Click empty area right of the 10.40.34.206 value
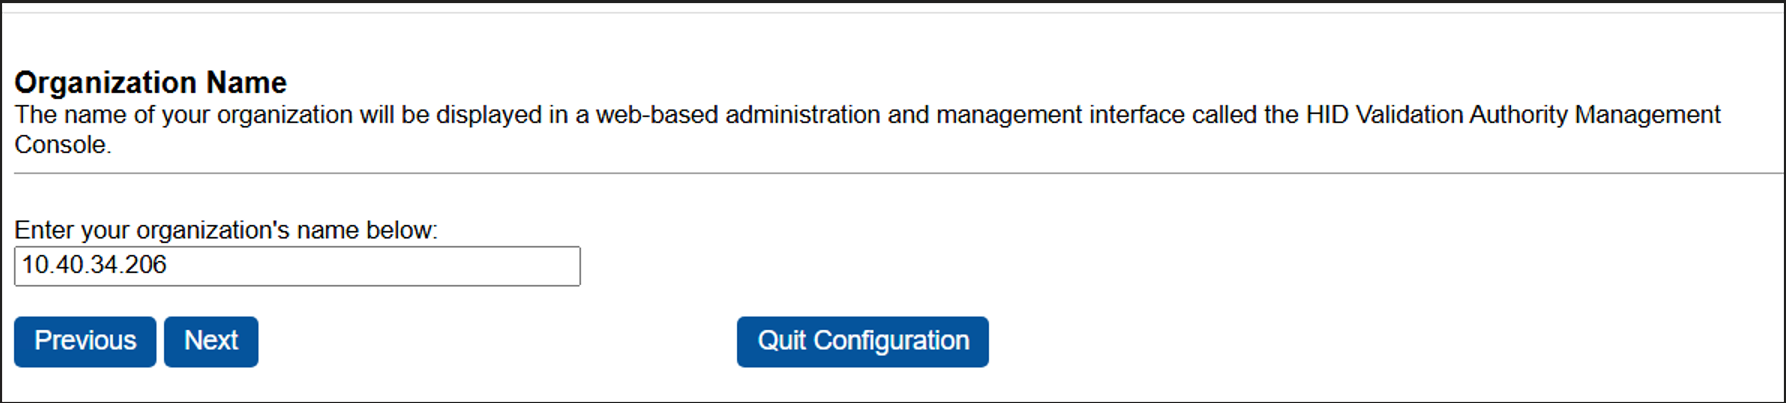Image resolution: width=1786 pixels, height=403 pixels. click(x=380, y=266)
